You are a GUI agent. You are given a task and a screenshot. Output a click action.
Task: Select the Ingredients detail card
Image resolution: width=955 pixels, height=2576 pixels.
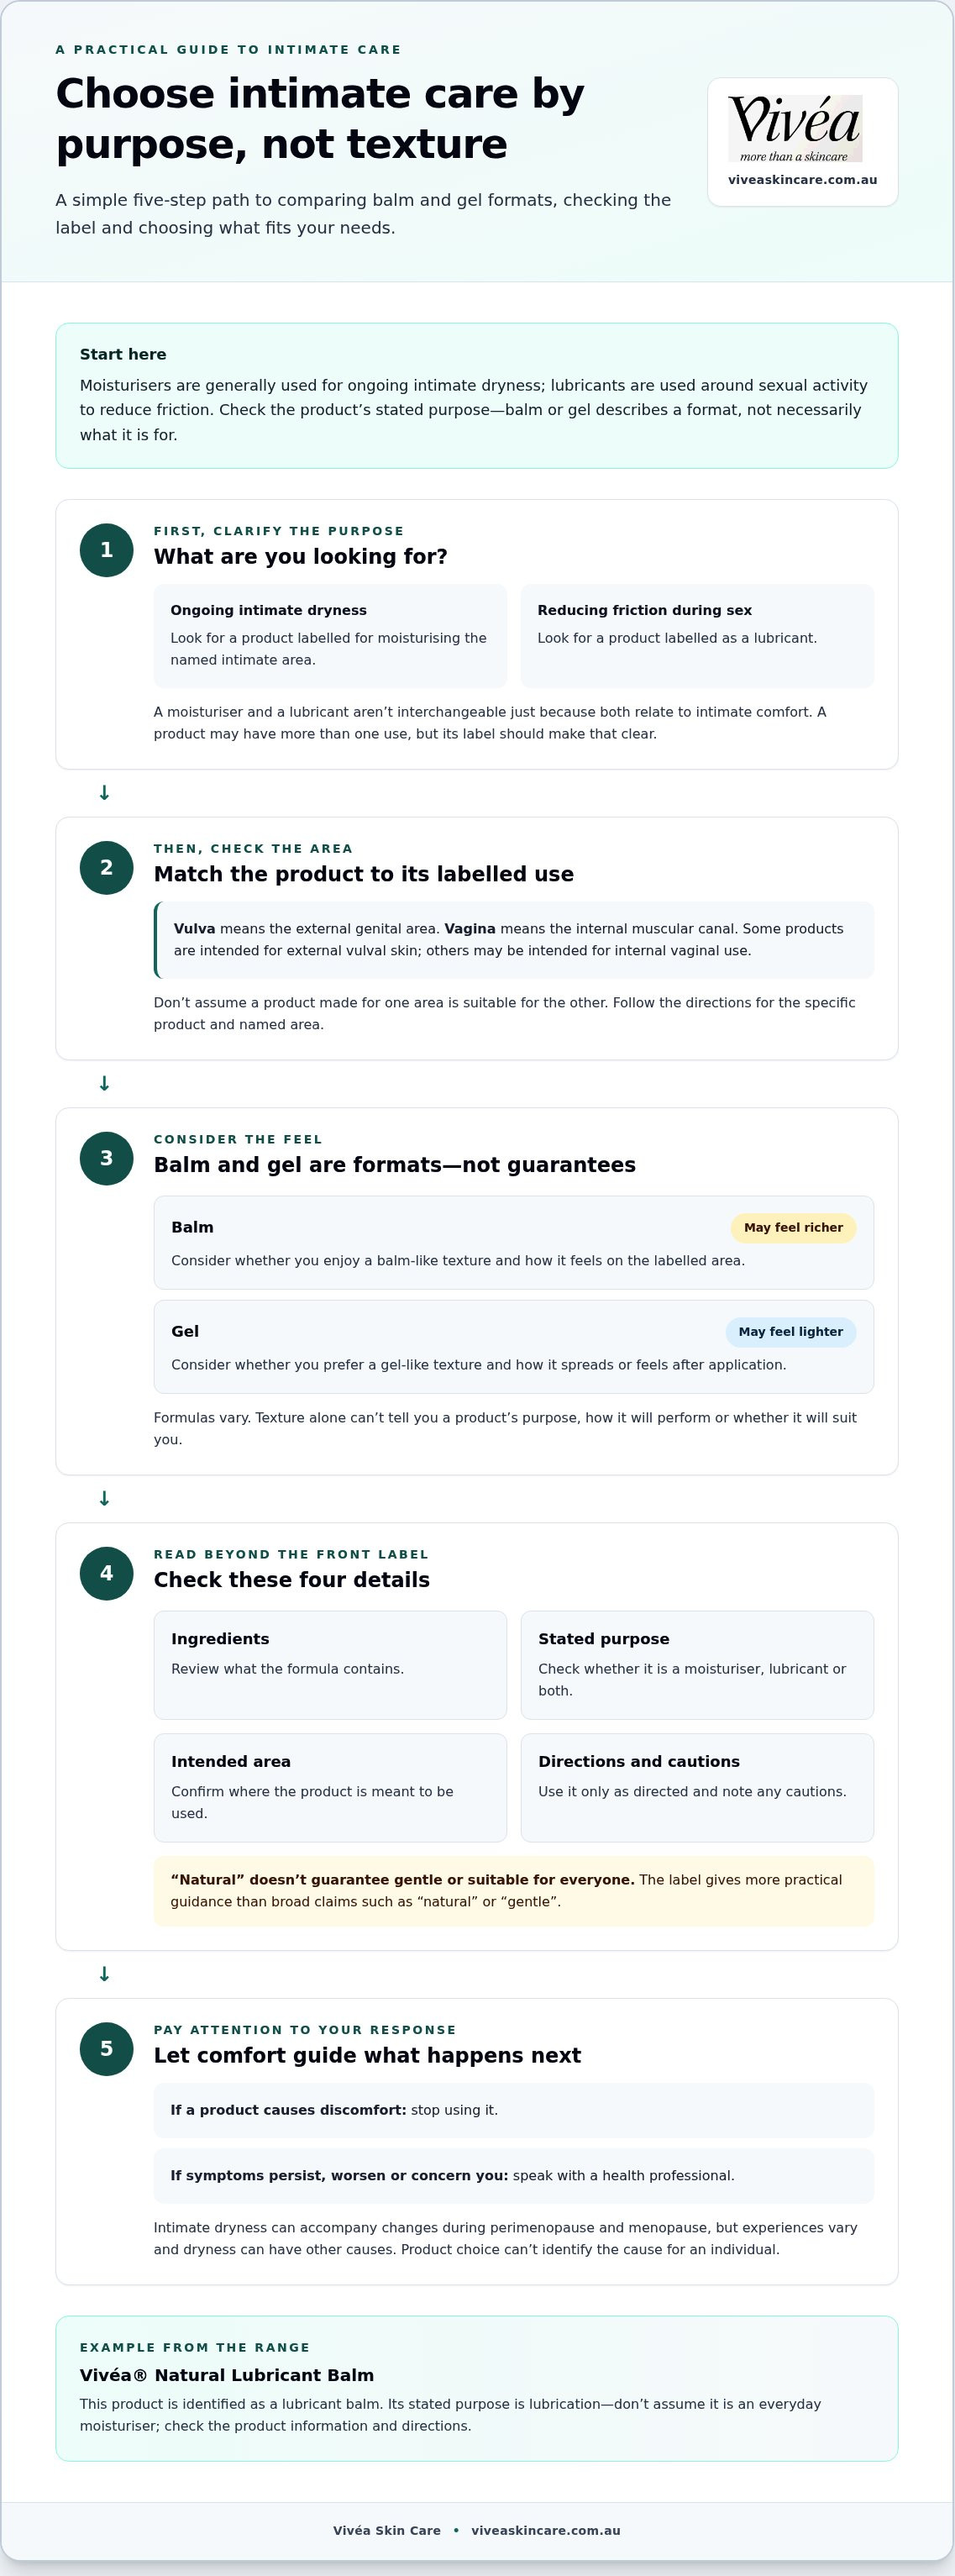coord(330,1665)
